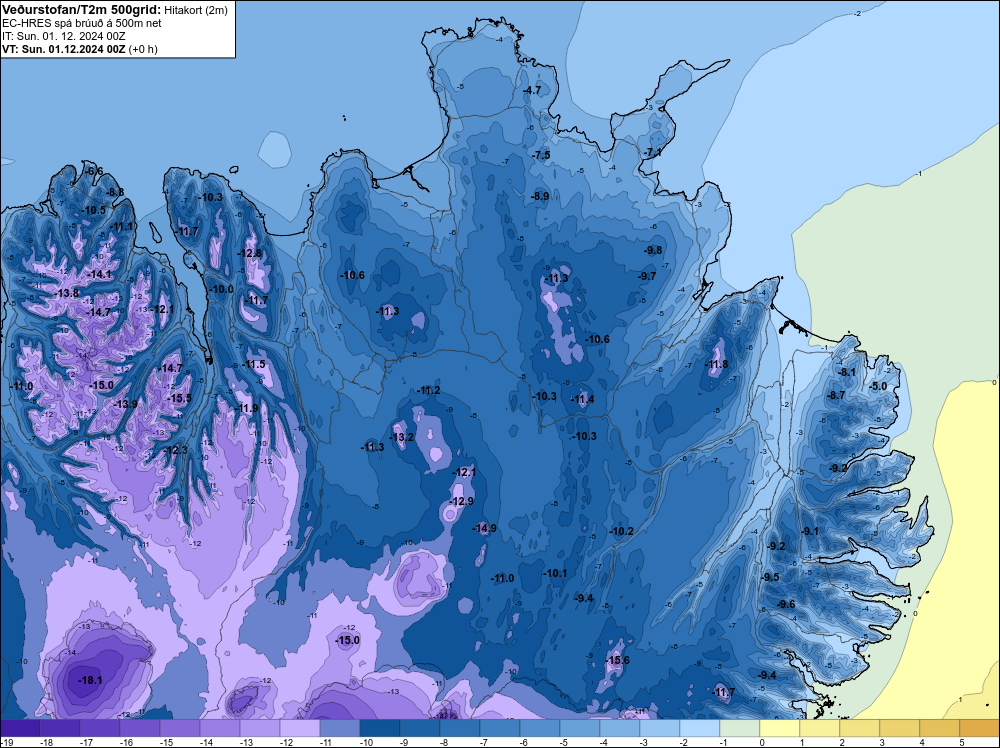Click the 'VT: Sun. 01.12.2024 00Z' valid time
1000x748 pixels.
click(64, 49)
